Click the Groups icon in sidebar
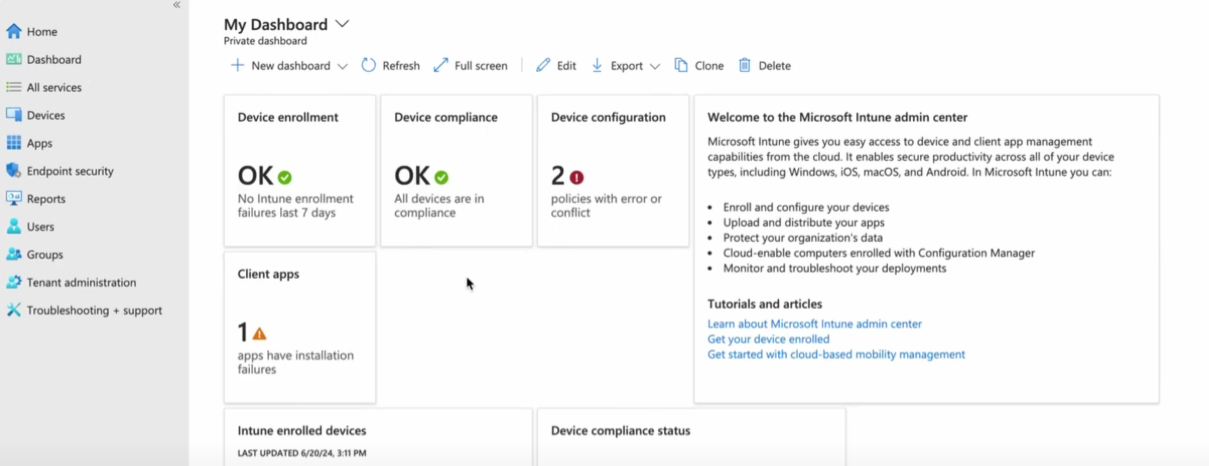The height and width of the screenshot is (466, 1209). tap(14, 255)
